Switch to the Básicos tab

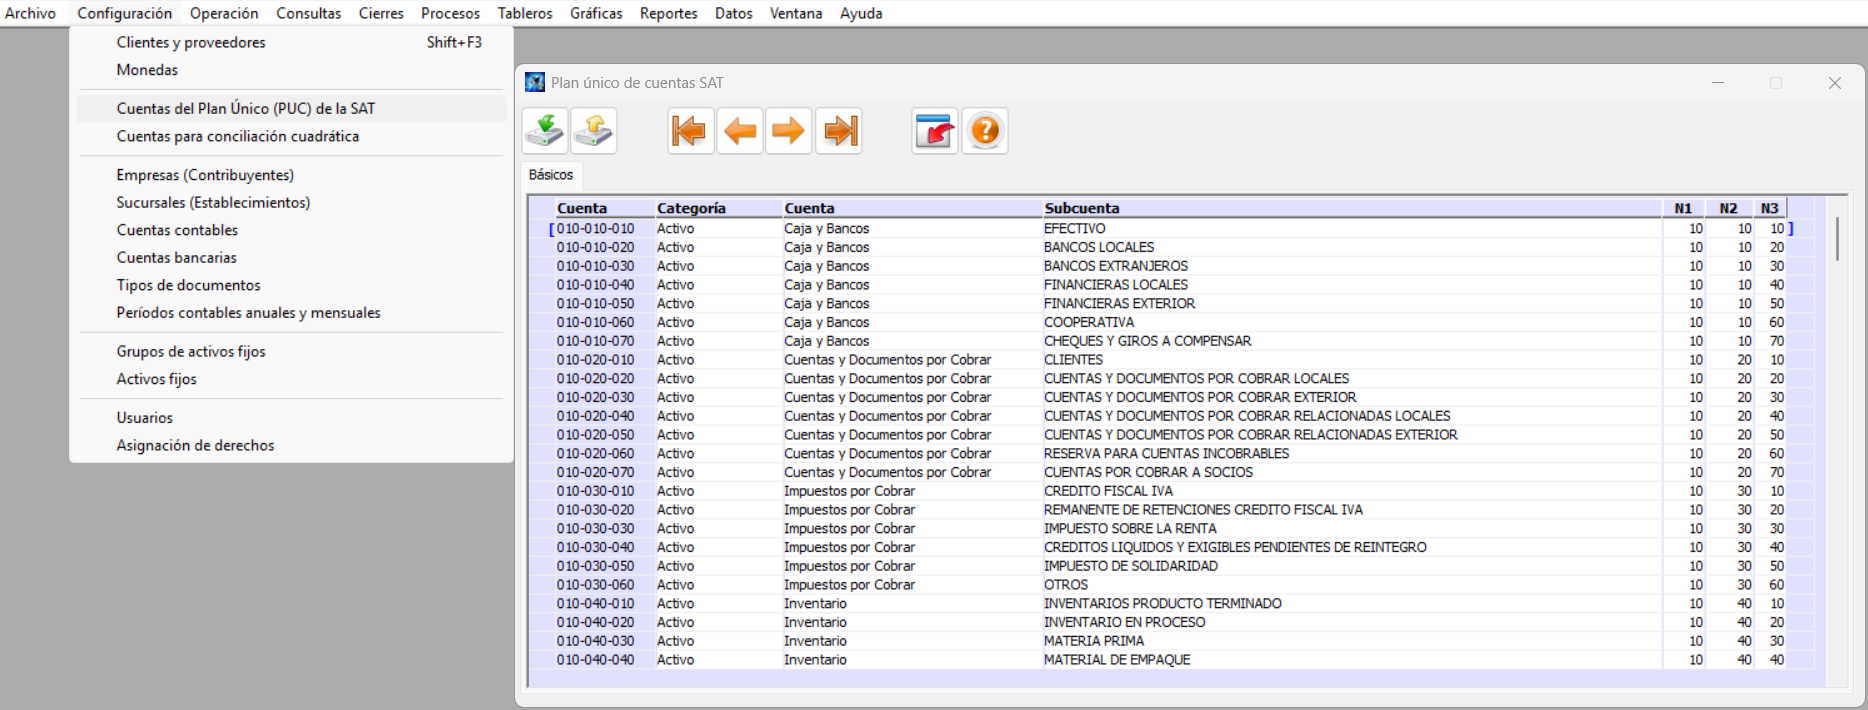(x=551, y=175)
